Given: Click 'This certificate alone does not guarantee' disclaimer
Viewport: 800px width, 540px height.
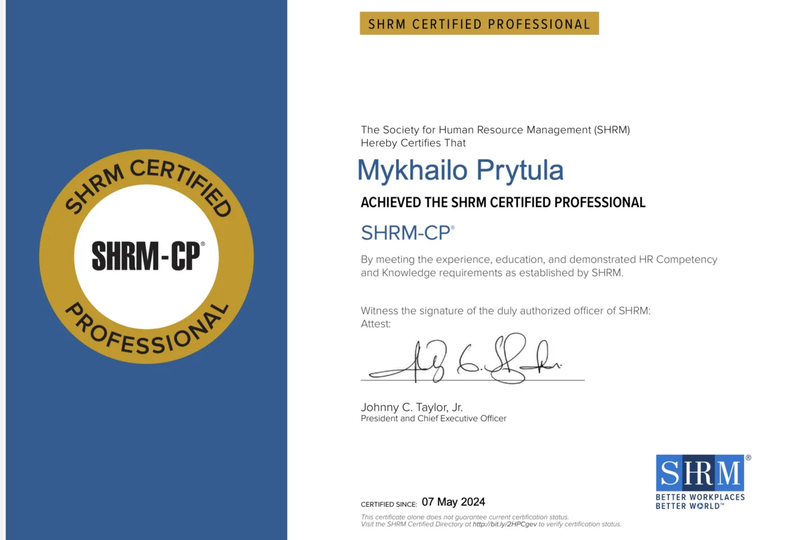Looking at the screenshot, I should pos(464,517).
